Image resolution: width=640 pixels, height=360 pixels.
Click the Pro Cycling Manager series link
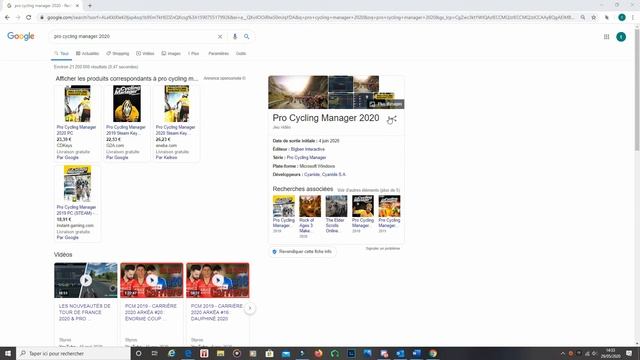(x=306, y=158)
